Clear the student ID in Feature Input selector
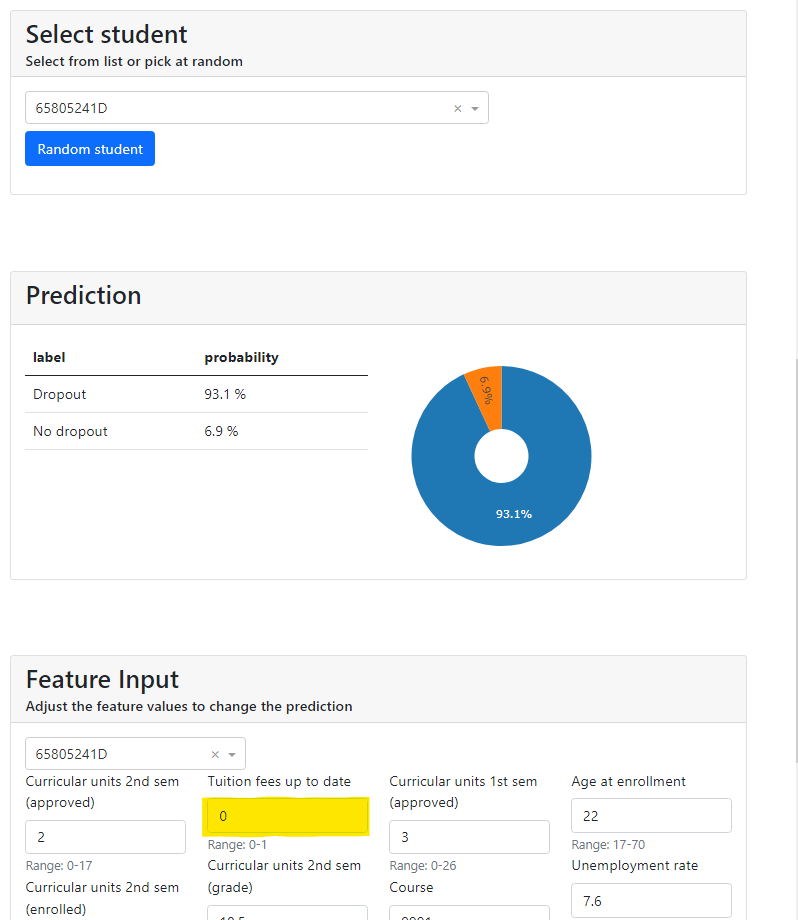This screenshot has height=920, width=798. coord(215,755)
